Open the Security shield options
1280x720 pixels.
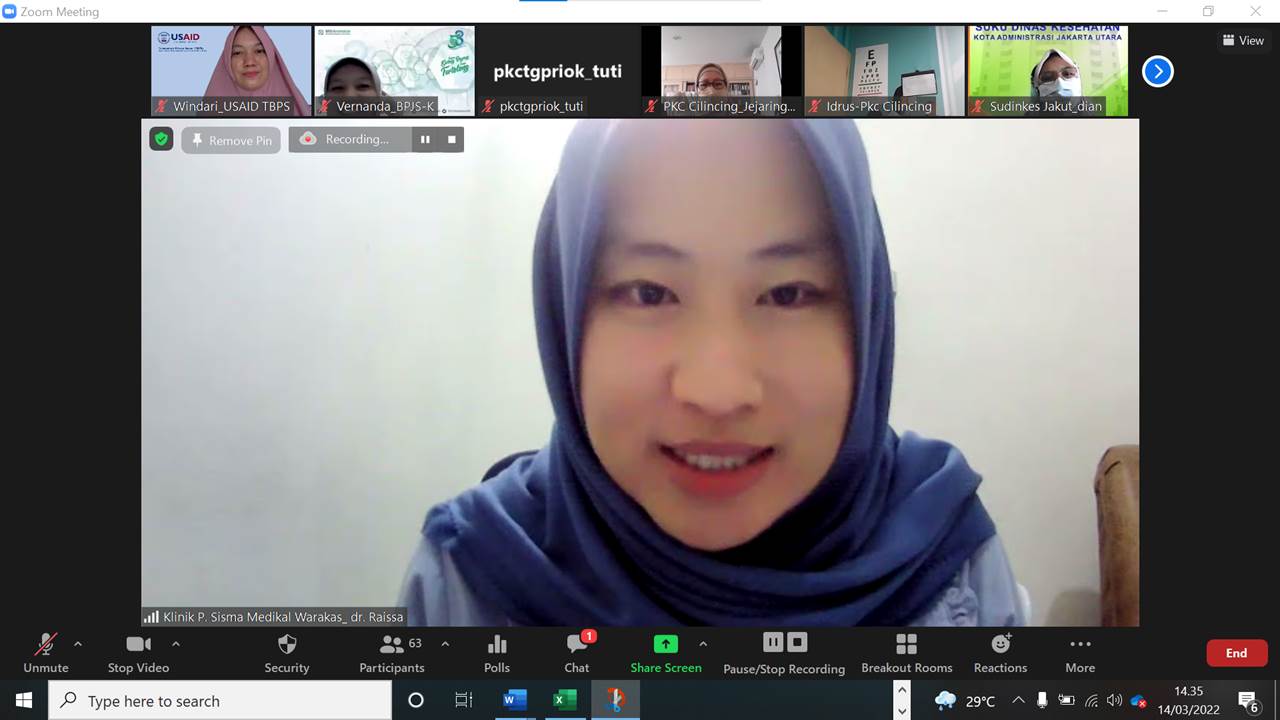(287, 653)
